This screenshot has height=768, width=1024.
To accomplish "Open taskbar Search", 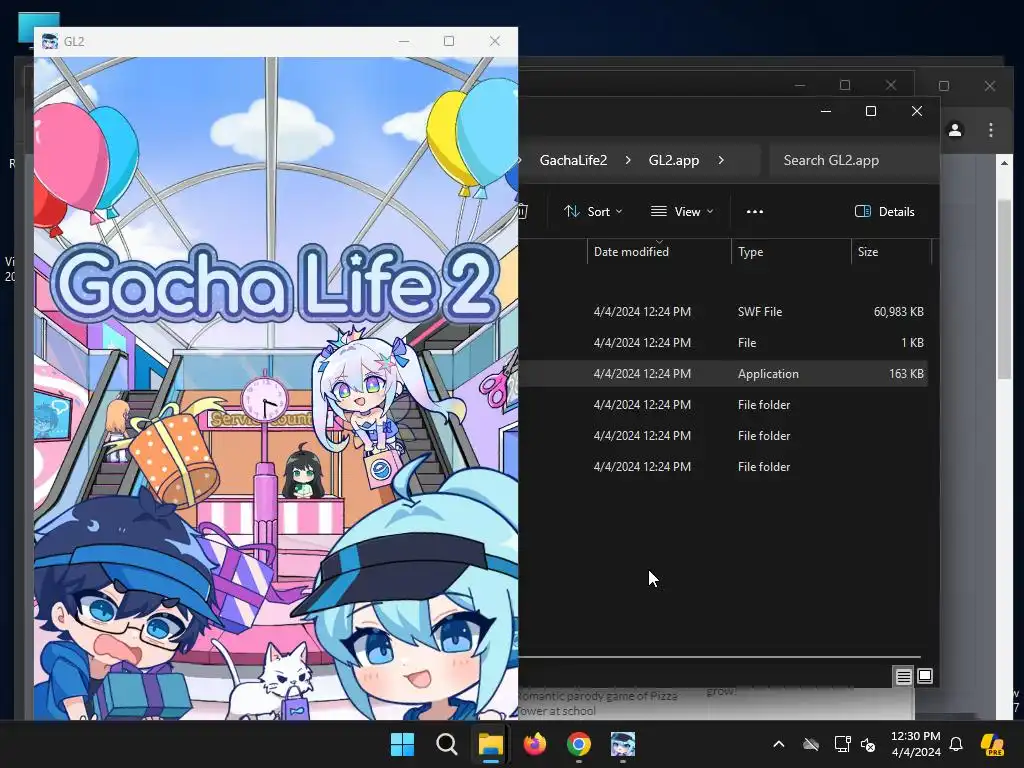I will (x=447, y=744).
